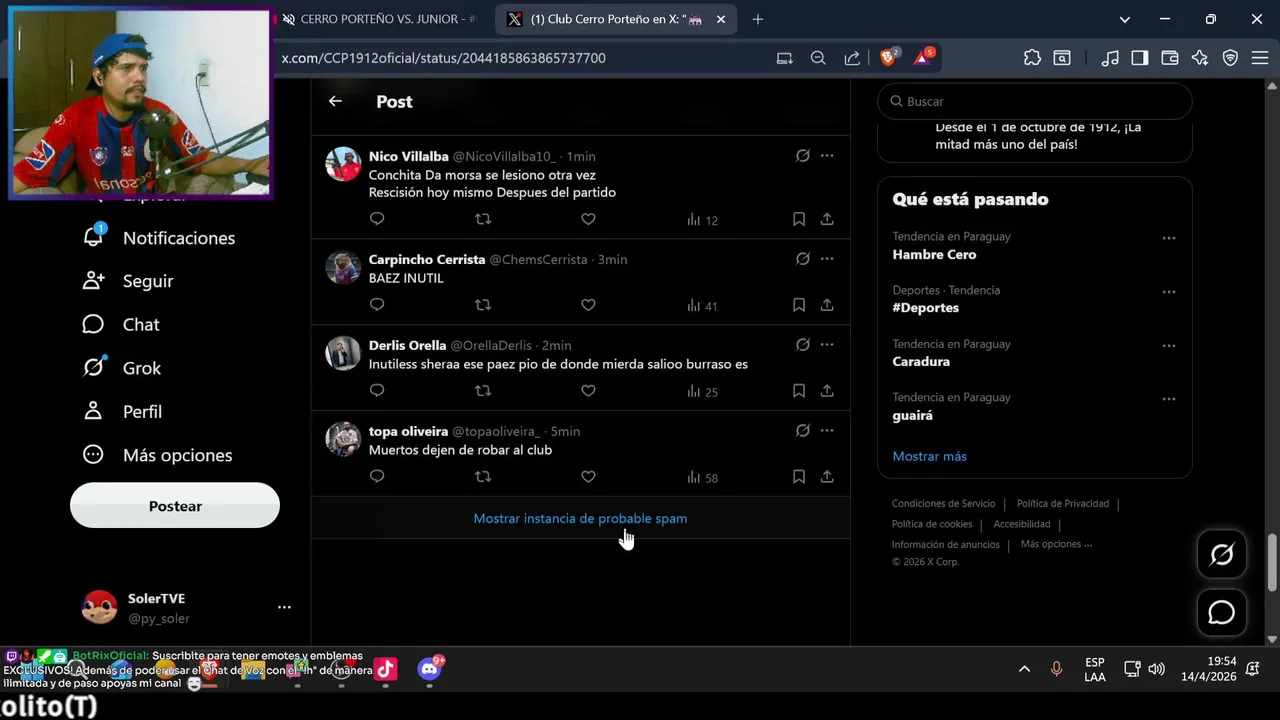This screenshot has width=1280, height=720.
Task: Open browser extensions puzzle icon
Action: 1032,58
